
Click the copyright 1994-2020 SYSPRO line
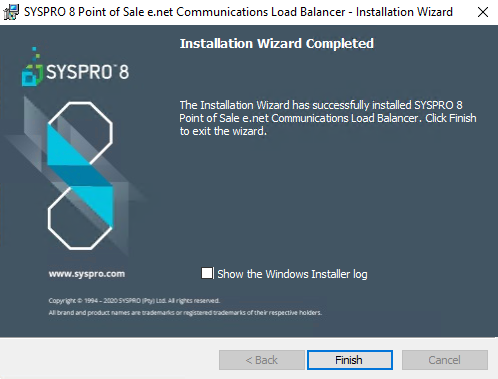[134, 301]
